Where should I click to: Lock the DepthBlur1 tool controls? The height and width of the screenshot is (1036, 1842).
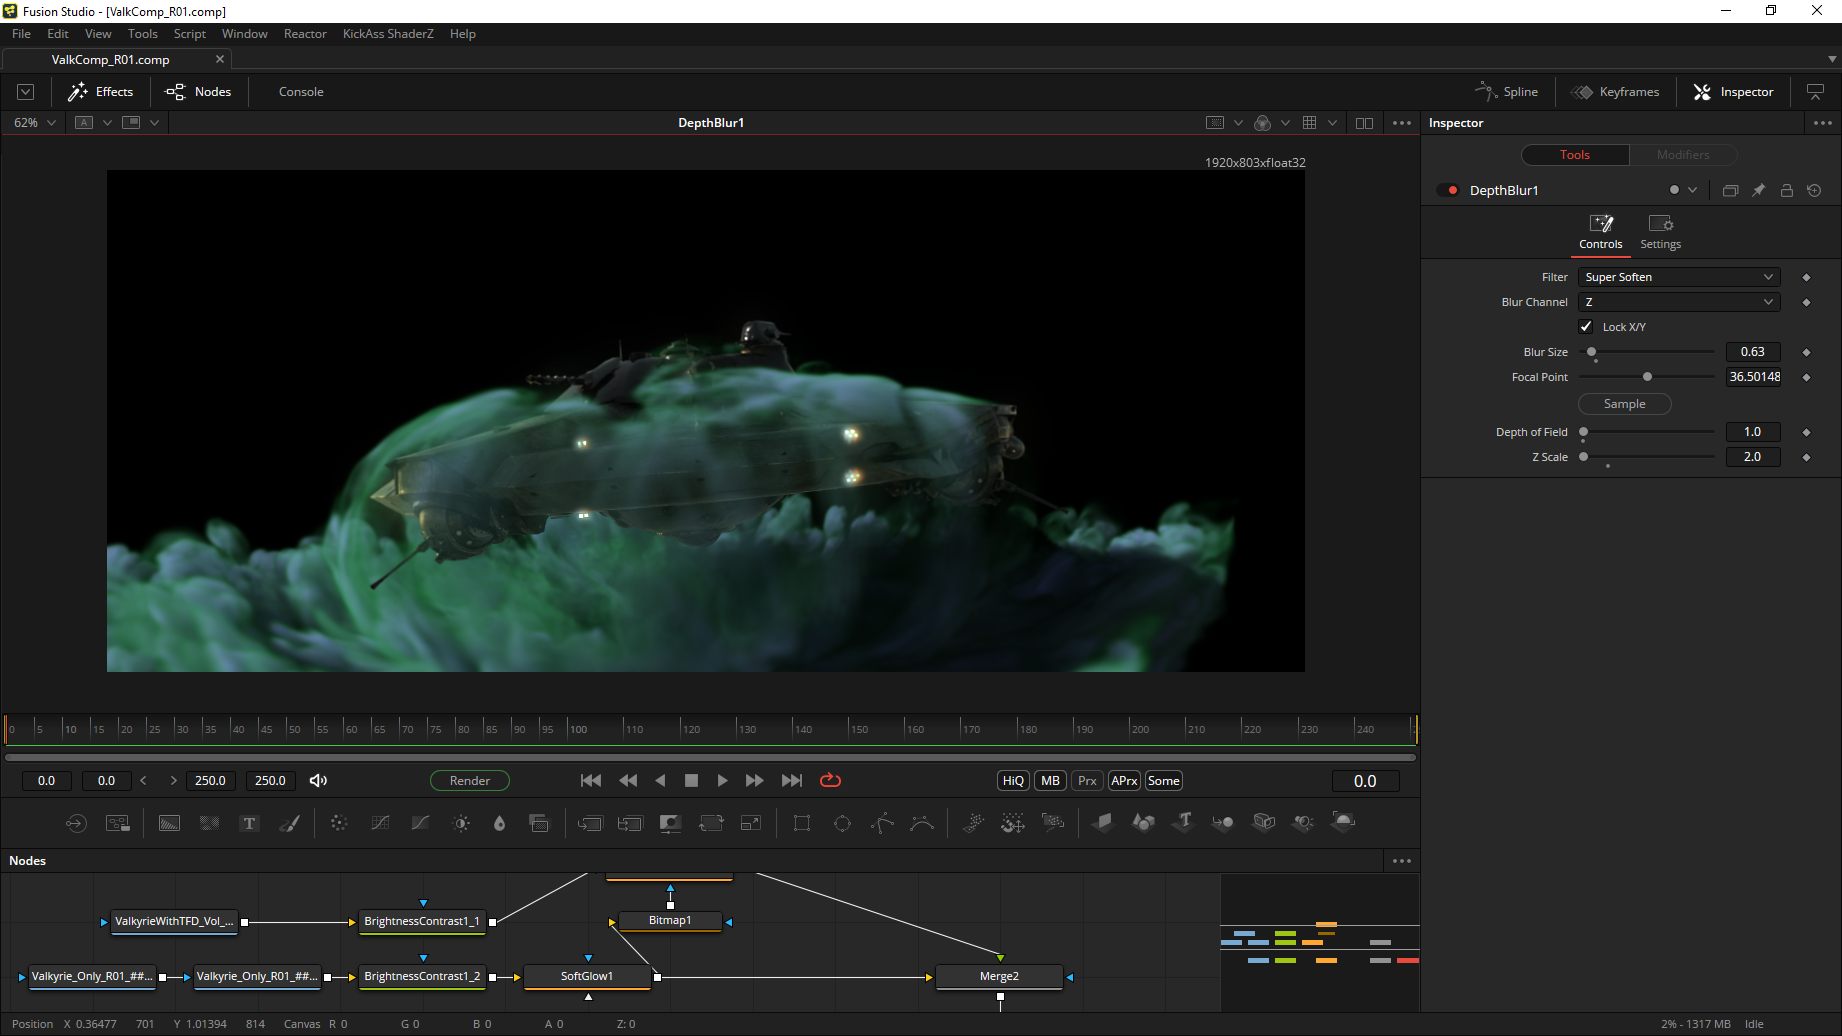coord(1787,190)
